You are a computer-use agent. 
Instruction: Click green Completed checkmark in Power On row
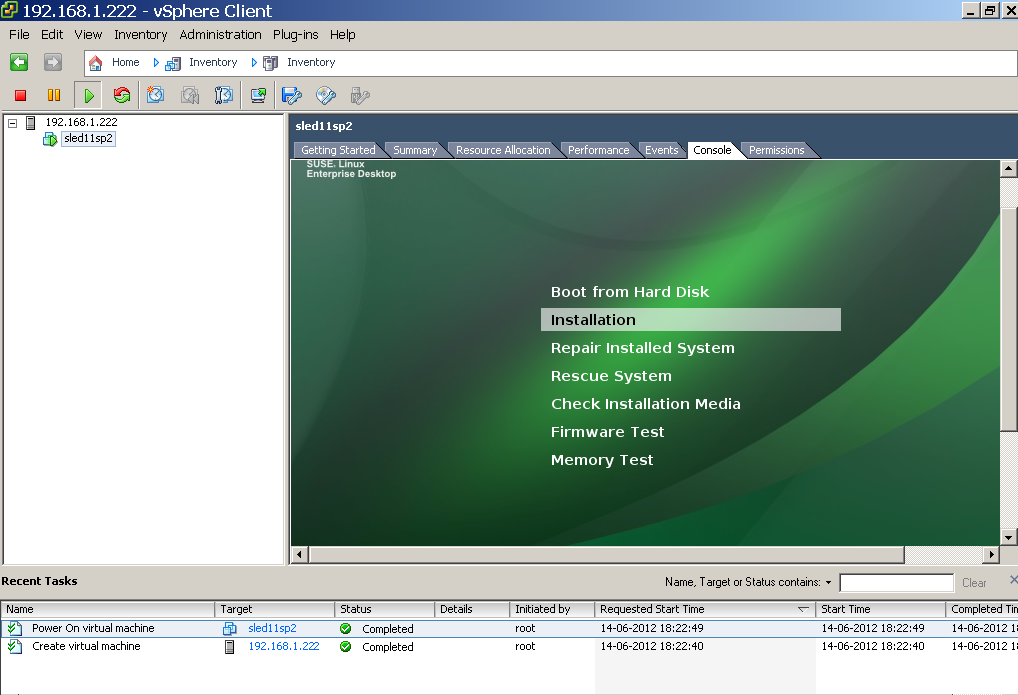345,628
